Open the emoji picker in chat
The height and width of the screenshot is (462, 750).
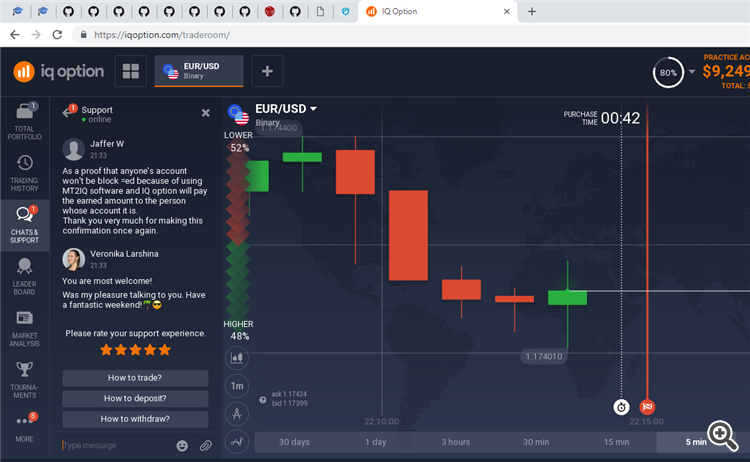(182, 446)
